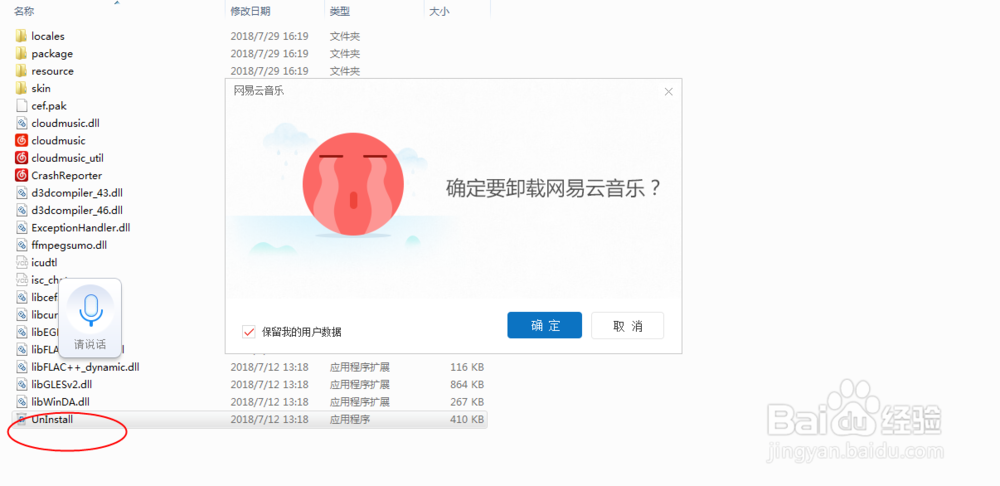The height and width of the screenshot is (486, 1000).
Task: Select the cloudmusic application red icon
Action: pyautogui.click(x=21, y=140)
